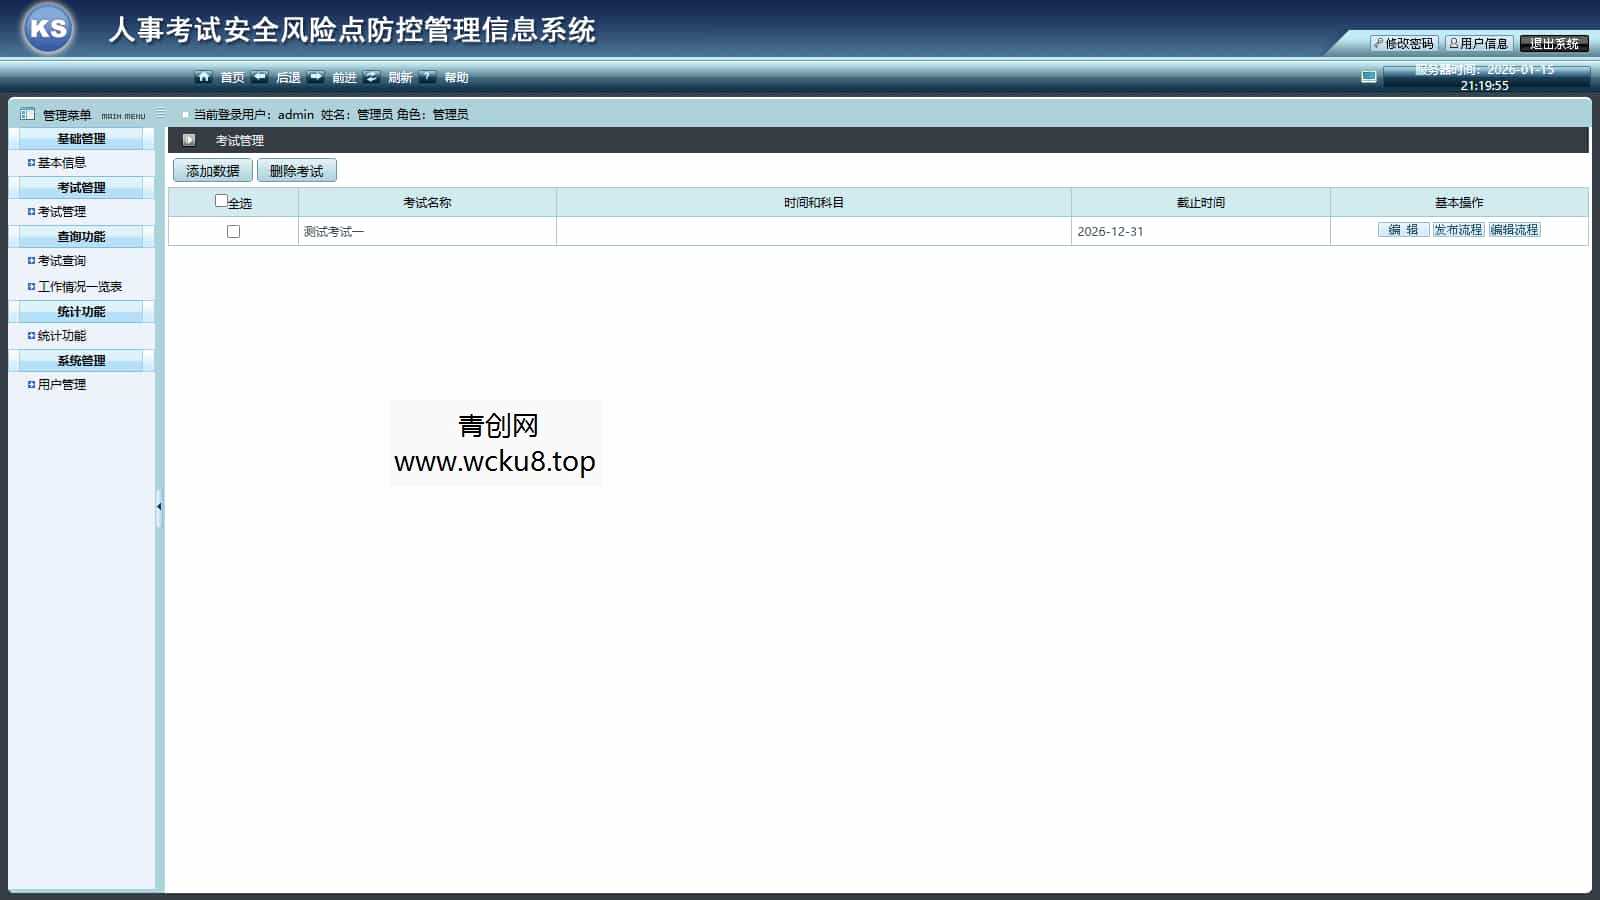Collapse the sidebar using the arrow handle
This screenshot has width=1600, height=900.
pos(161,507)
